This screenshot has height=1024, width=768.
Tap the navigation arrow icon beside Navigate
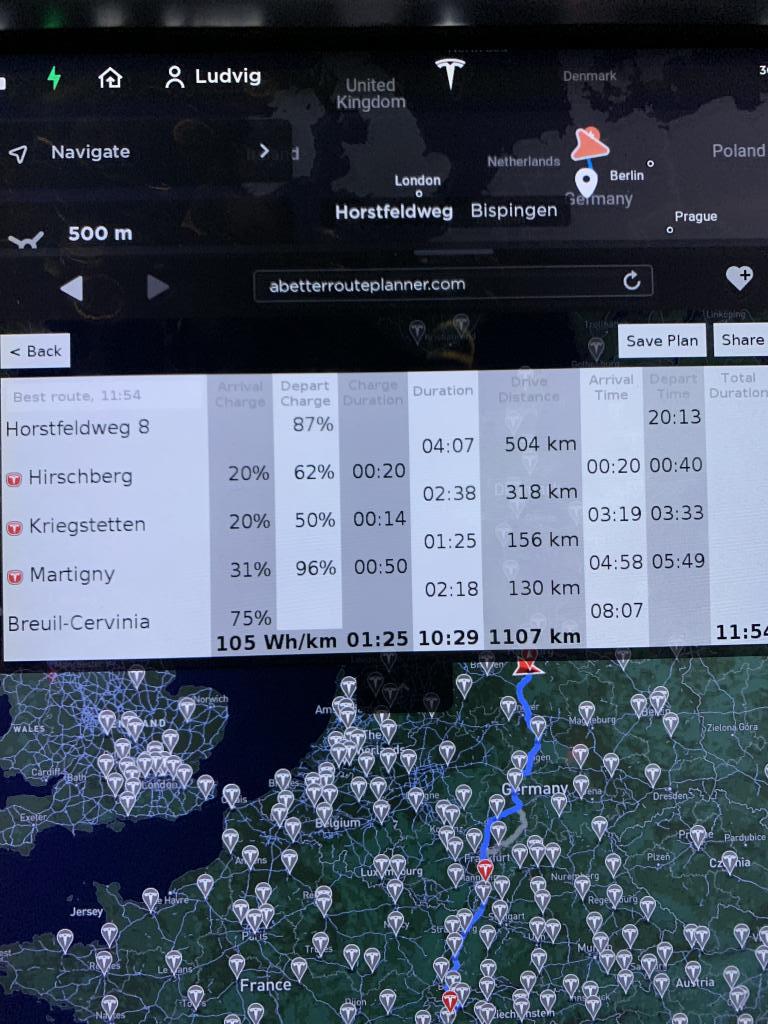pyautogui.click(x=19, y=154)
